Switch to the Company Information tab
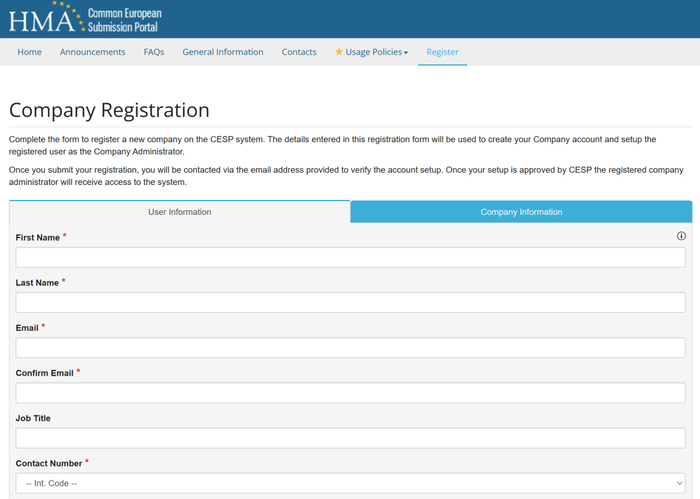 pos(521,212)
